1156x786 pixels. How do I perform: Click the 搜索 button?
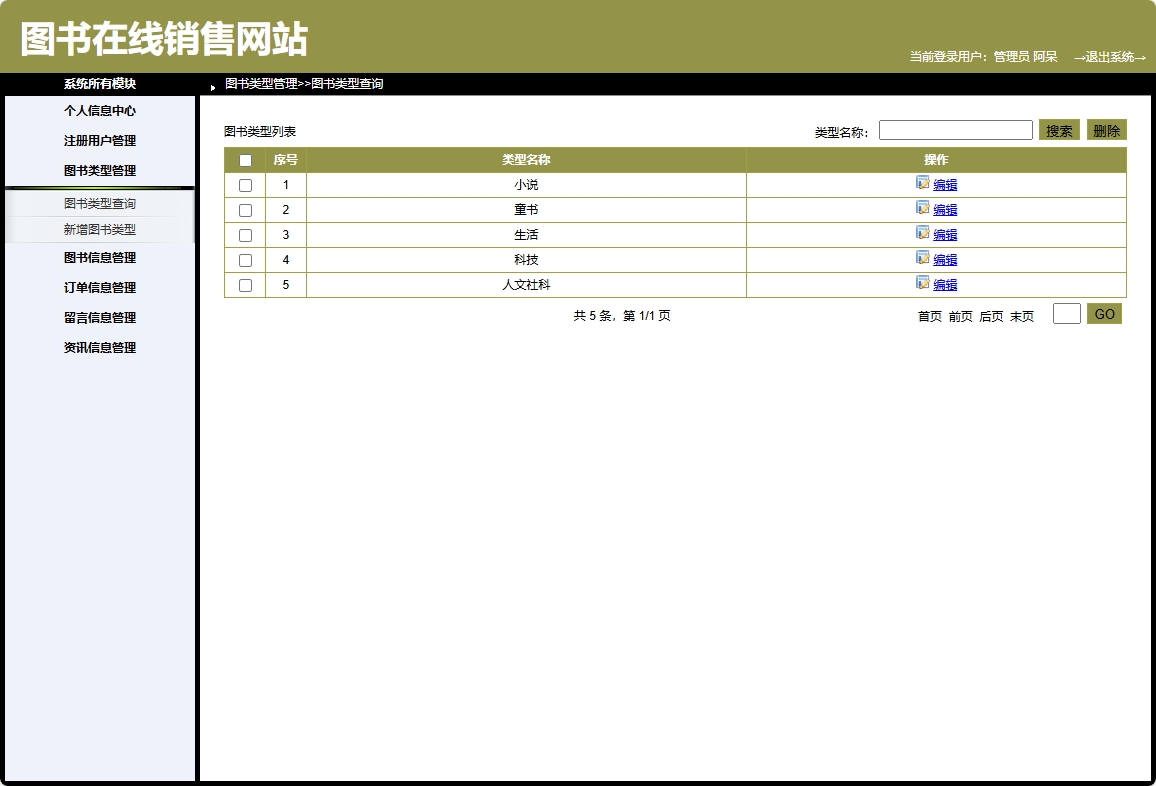pyautogui.click(x=1059, y=129)
